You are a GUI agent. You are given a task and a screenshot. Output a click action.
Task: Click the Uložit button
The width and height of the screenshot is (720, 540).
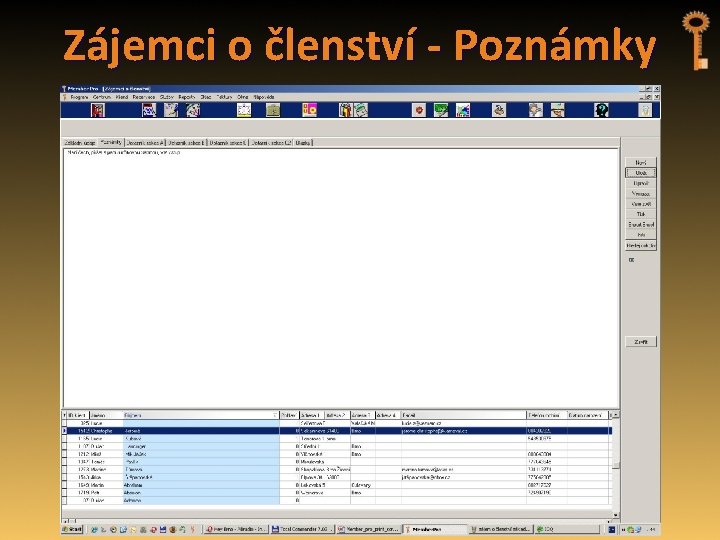tap(641, 173)
